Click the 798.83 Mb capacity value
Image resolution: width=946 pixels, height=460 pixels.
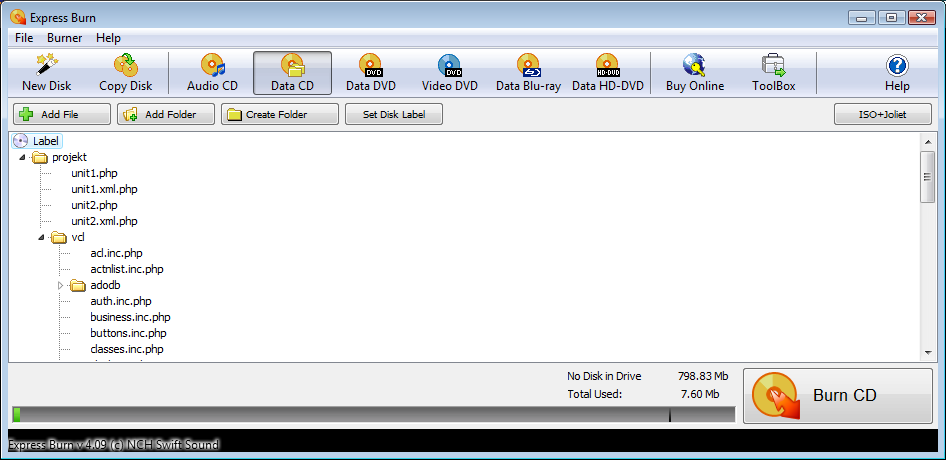[703, 377]
